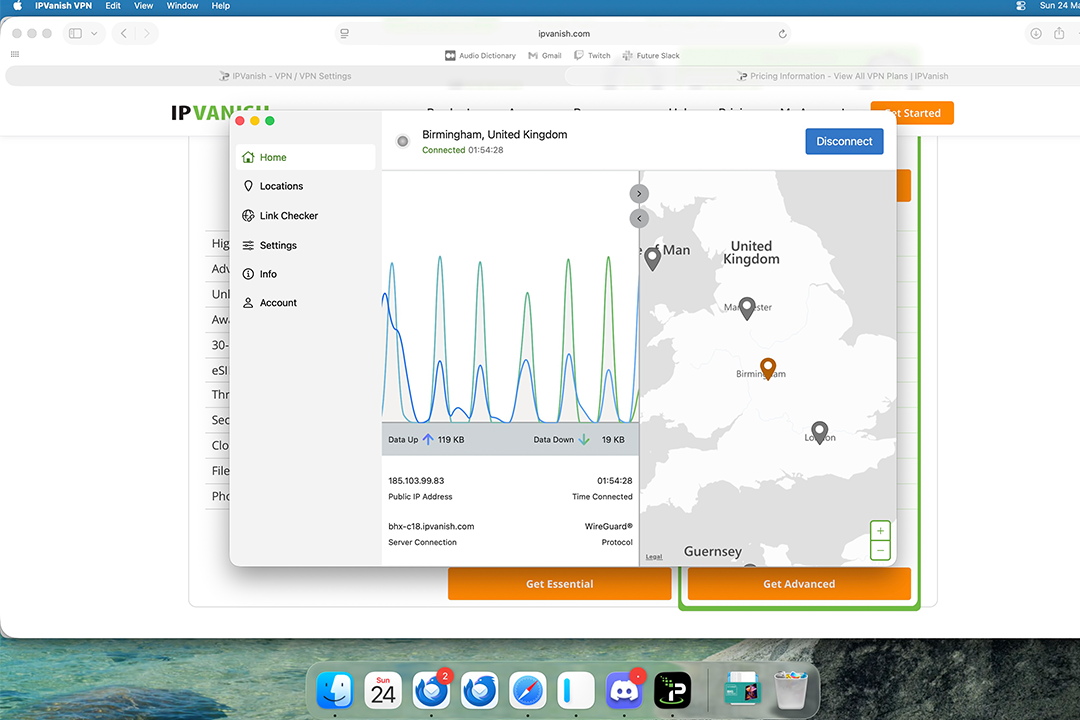
Task: Click the WireGuard protocol text
Action: (608, 526)
